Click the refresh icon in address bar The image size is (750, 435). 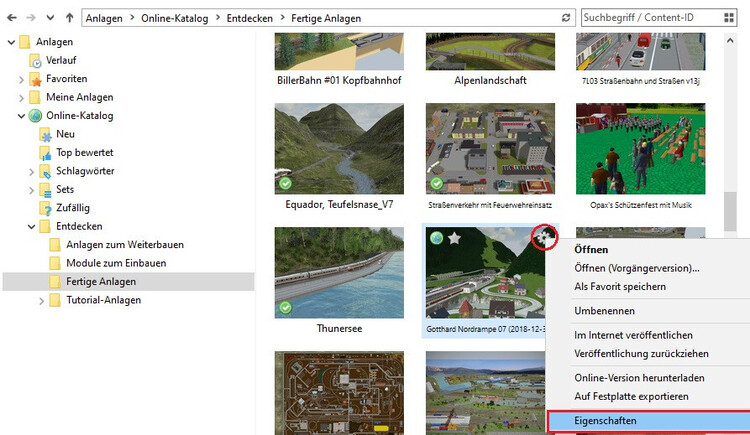[567, 18]
